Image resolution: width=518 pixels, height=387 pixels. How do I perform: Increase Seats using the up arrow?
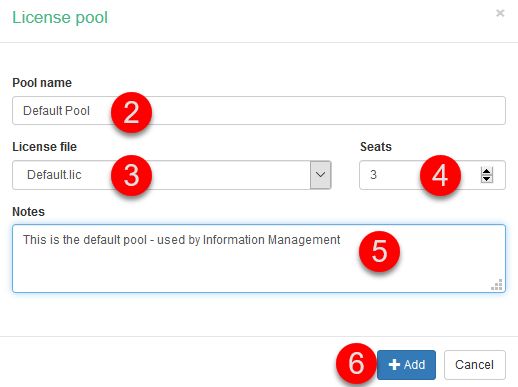tap(487, 171)
